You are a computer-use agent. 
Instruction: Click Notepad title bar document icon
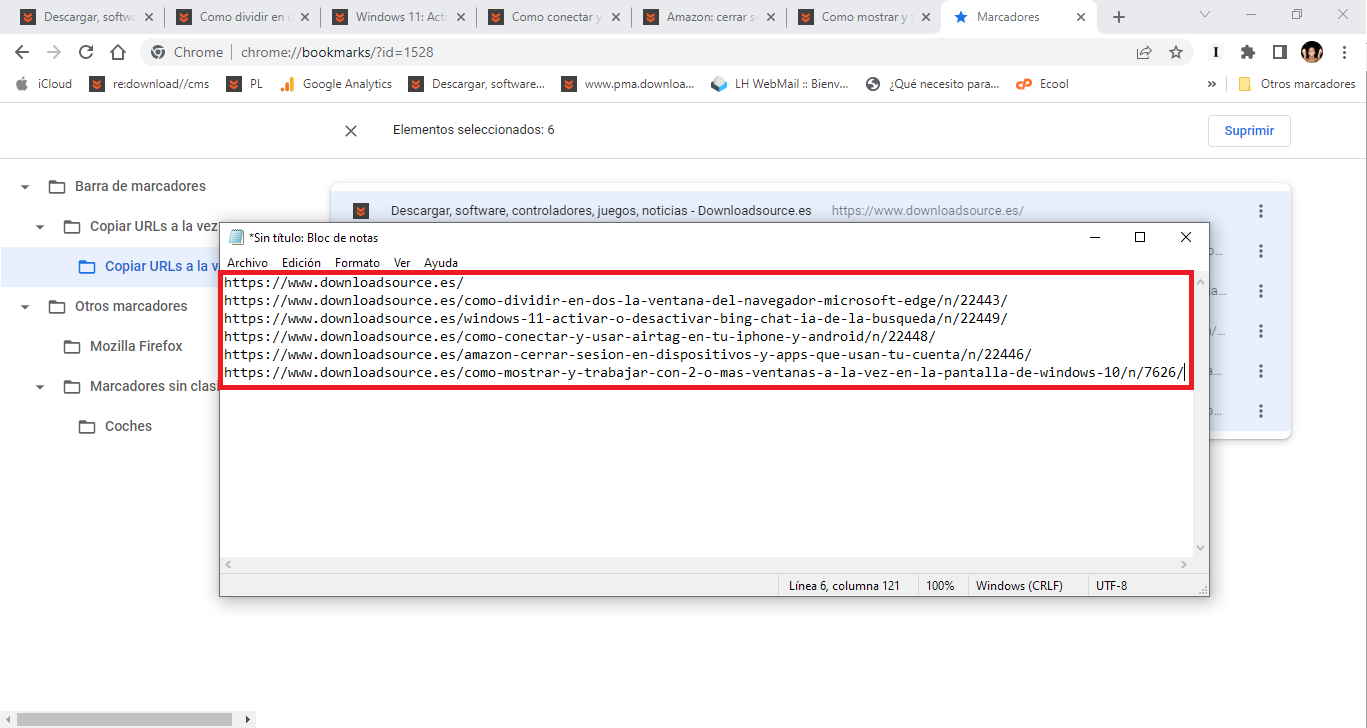tap(236, 237)
